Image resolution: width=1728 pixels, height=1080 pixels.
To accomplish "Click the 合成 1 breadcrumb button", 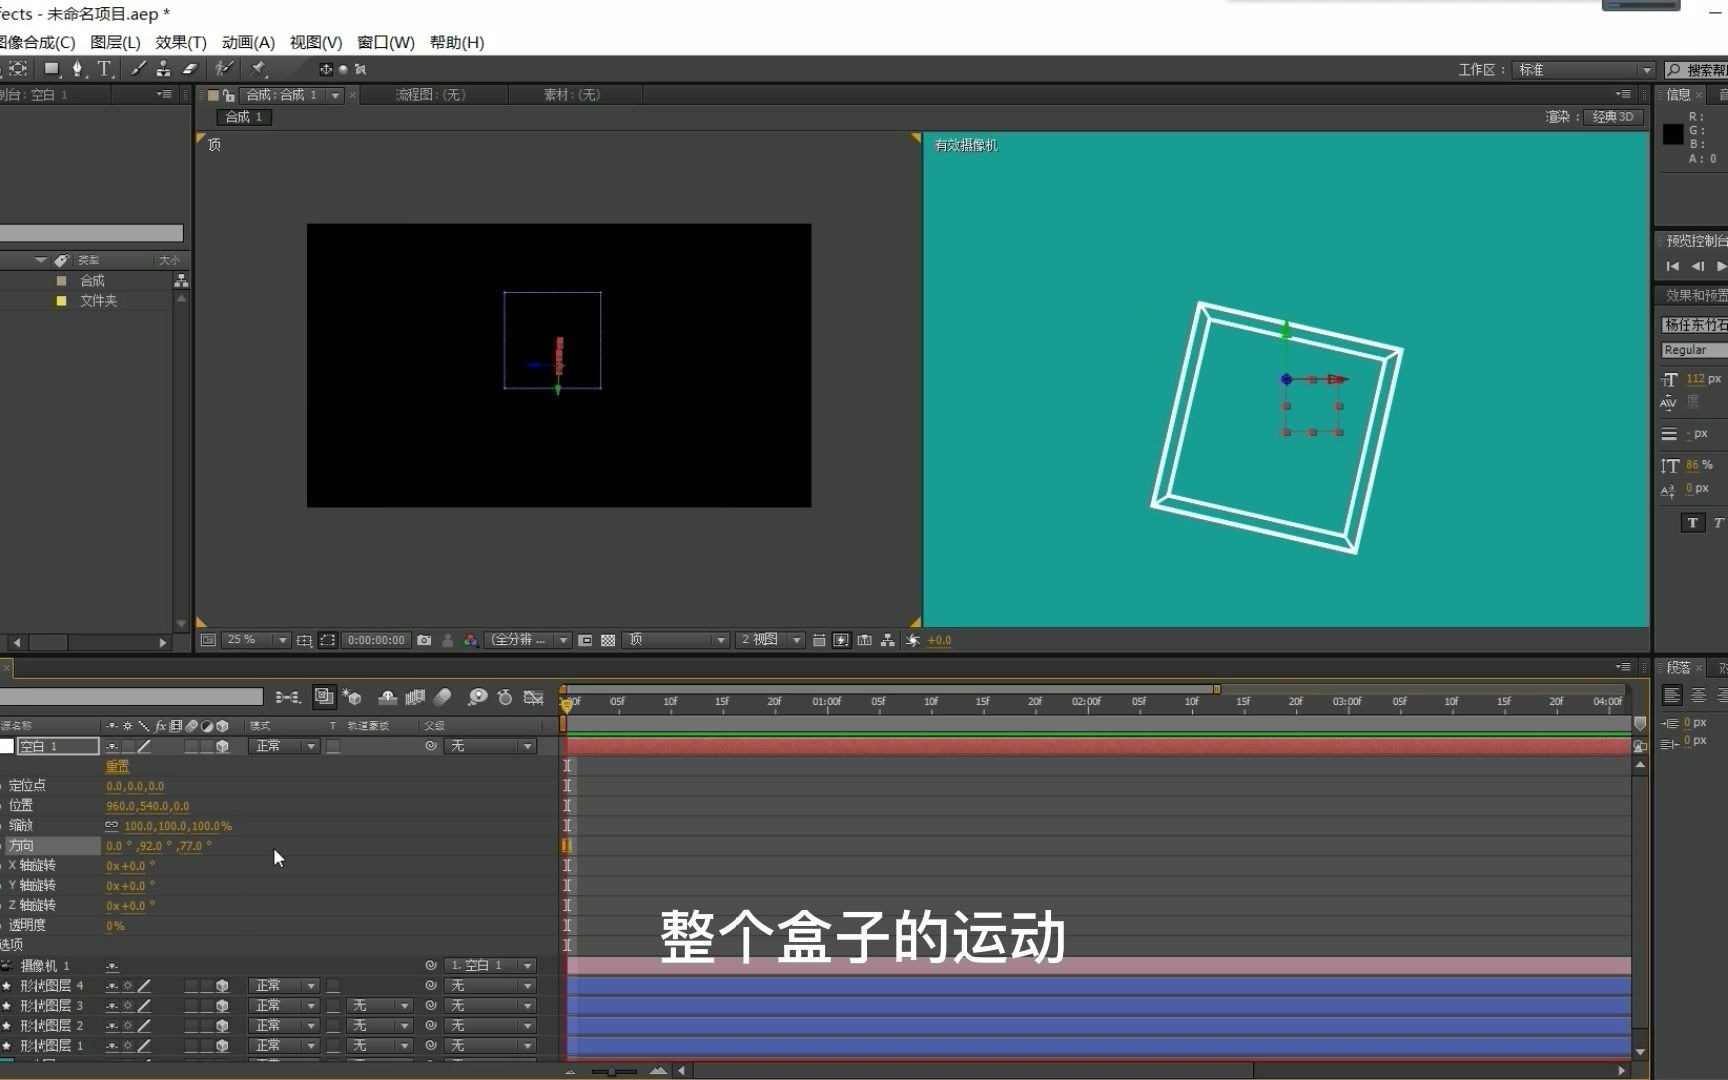I will 244,117.
